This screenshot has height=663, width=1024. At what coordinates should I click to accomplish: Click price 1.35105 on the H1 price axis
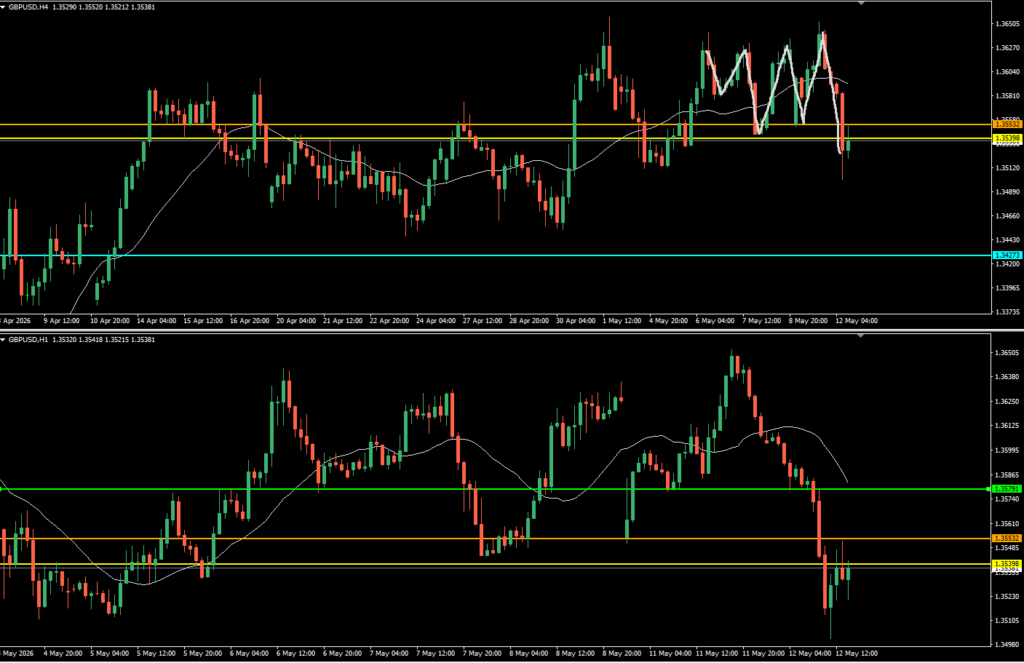pyautogui.click(x=1007, y=621)
